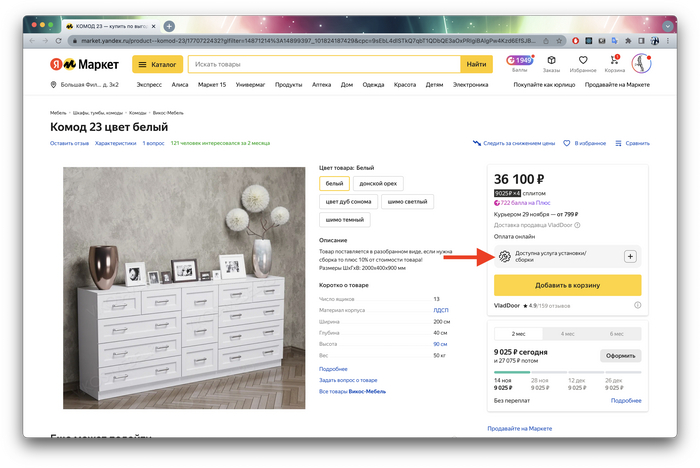Open the Каталог menu button
The height and width of the screenshot is (468, 700).
pyautogui.click(x=157, y=64)
